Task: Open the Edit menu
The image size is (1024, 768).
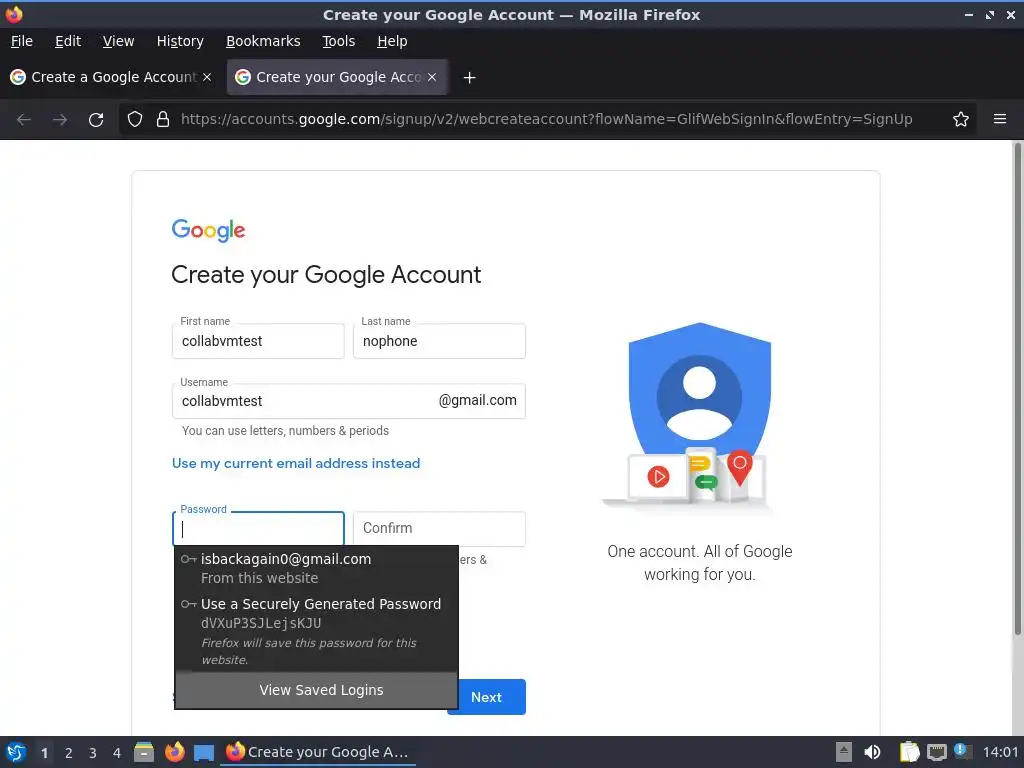Action: (68, 41)
